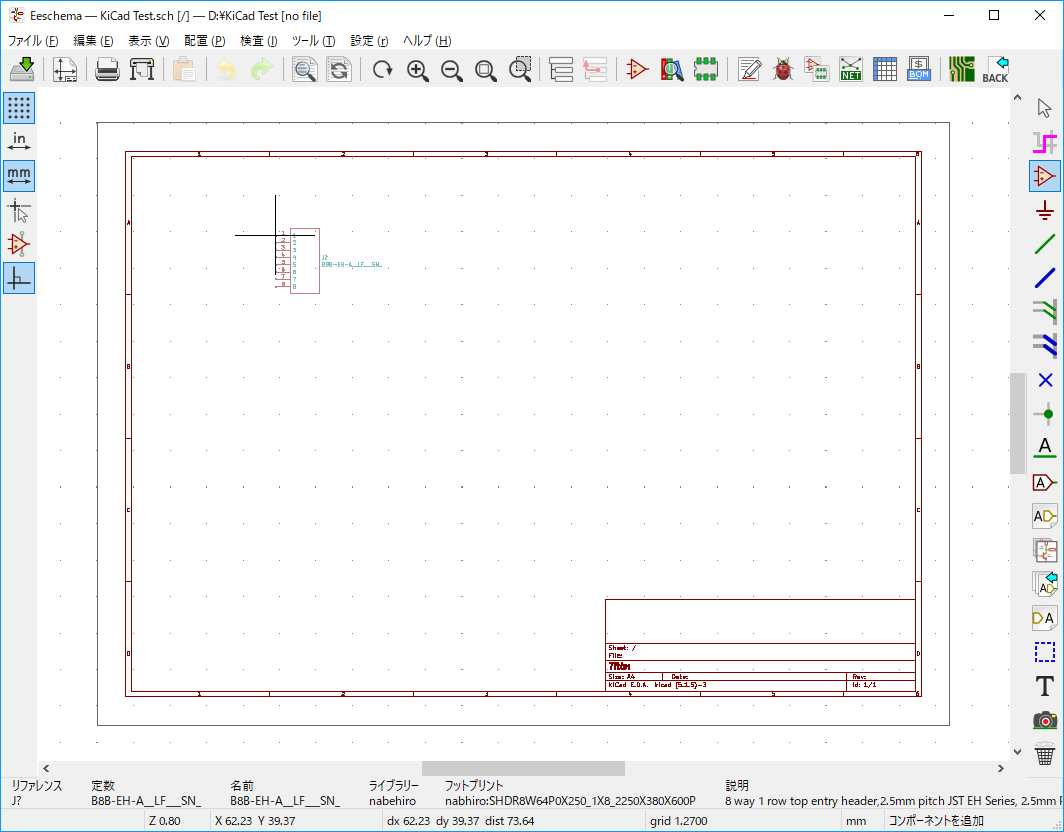Generate bill of materials BOM
Viewport: 1064px width, 832px height.
tap(919, 69)
